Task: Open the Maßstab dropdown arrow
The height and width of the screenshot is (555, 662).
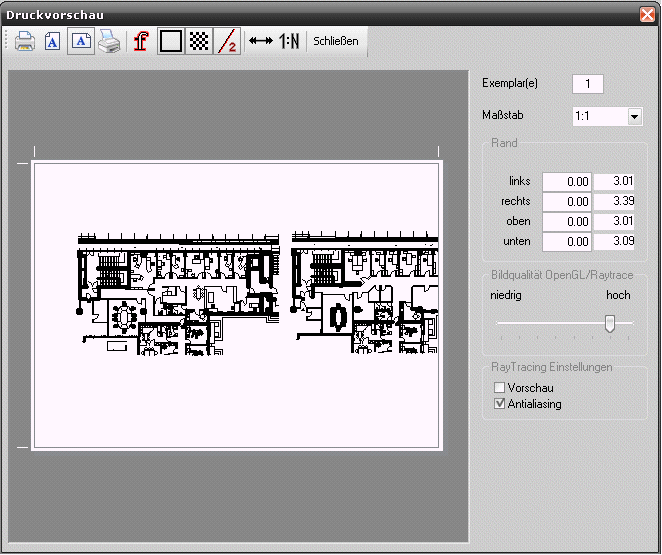Action: coord(635,116)
